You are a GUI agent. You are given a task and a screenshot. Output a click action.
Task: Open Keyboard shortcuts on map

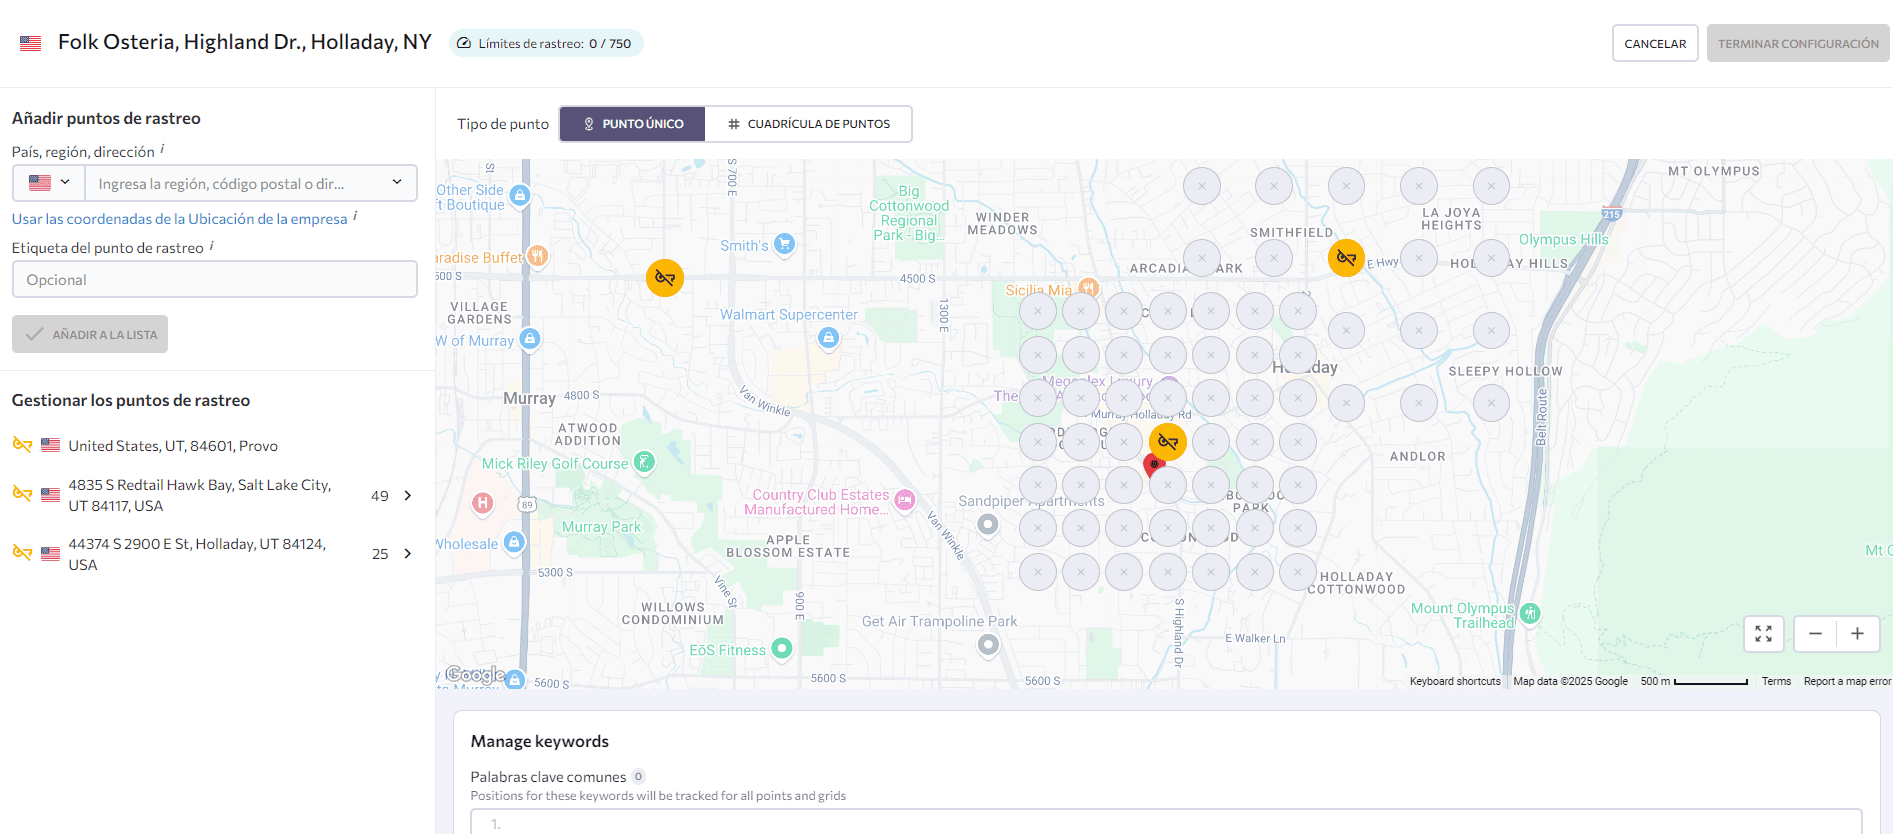click(1455, 681)
